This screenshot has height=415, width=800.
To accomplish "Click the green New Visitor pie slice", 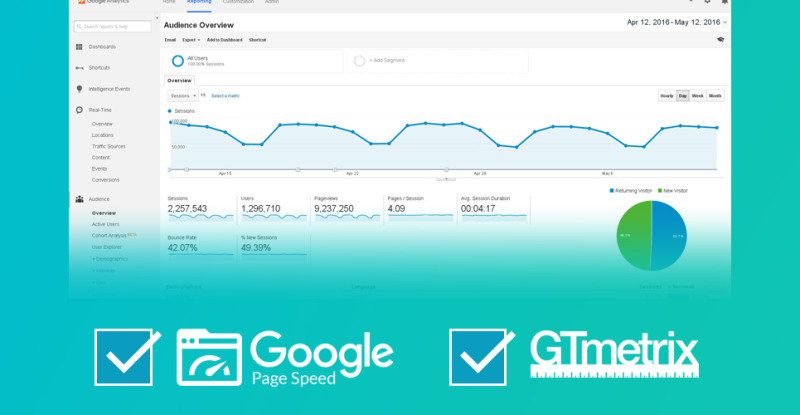I will [633, 236].
